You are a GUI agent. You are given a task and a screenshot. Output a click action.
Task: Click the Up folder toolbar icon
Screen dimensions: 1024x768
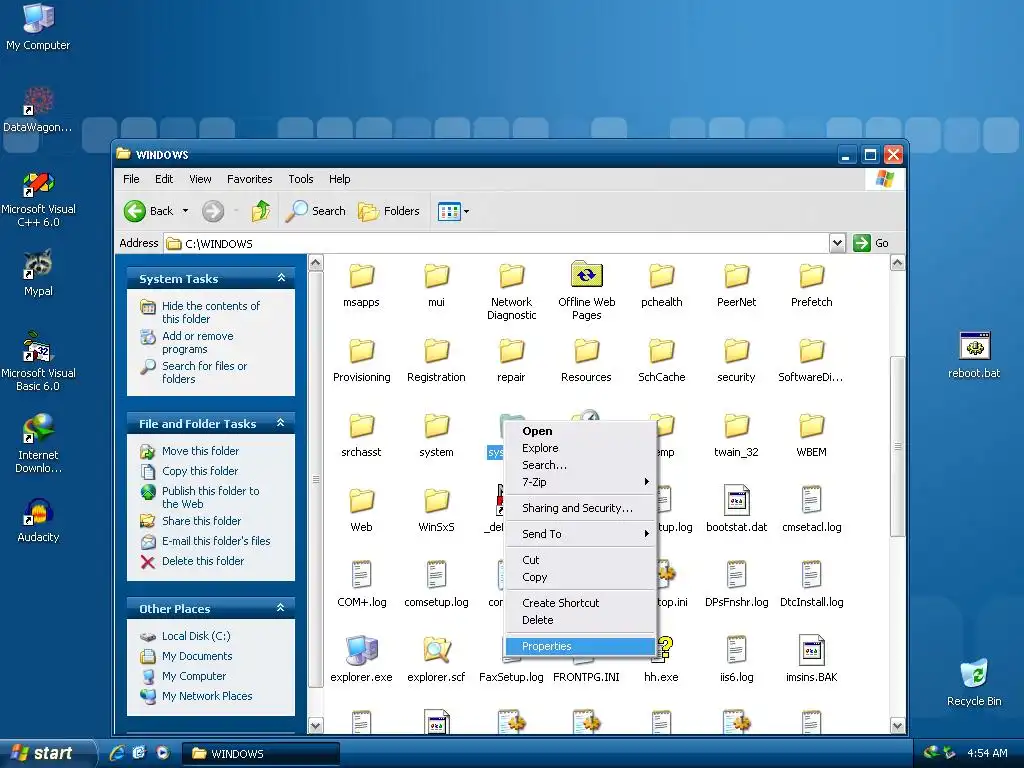tap(261, 211)
